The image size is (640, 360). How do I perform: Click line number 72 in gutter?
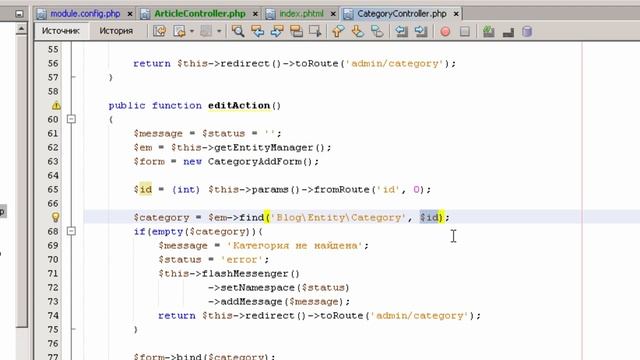click(x=53, y=287)
